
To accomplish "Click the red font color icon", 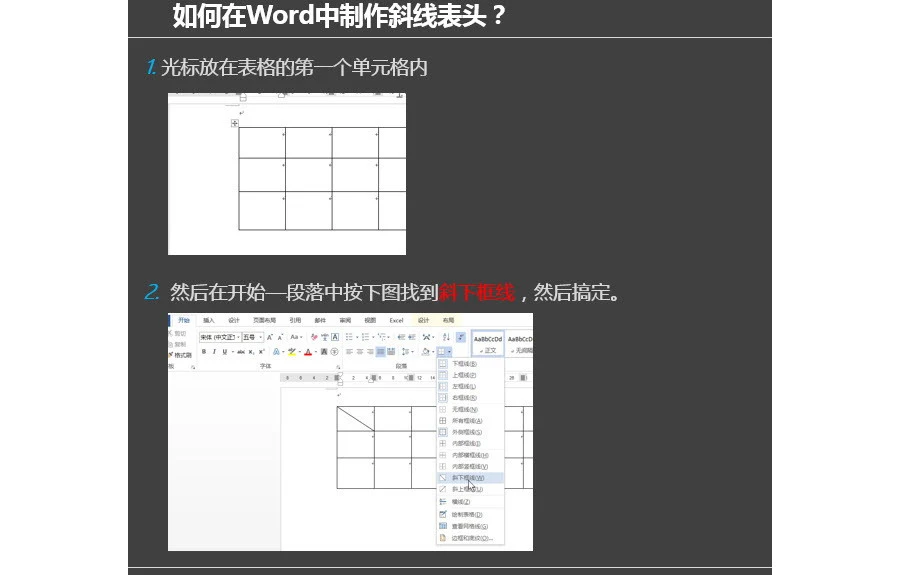I will click(309, 352).
